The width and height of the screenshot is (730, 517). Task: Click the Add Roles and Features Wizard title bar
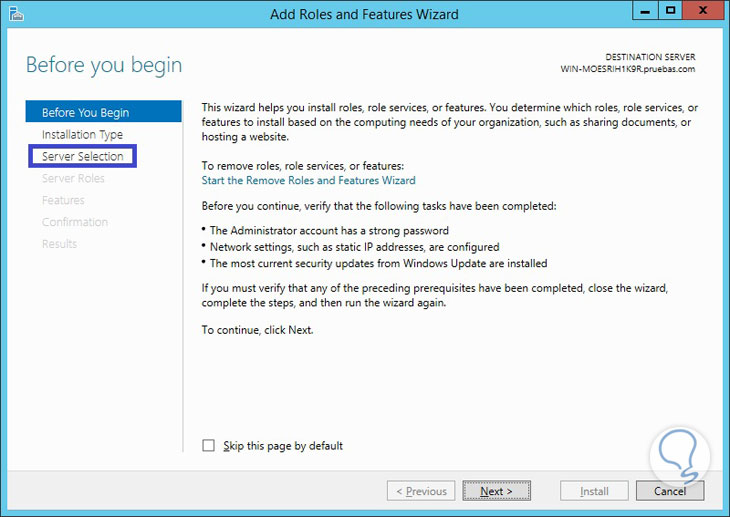(364, 14)
